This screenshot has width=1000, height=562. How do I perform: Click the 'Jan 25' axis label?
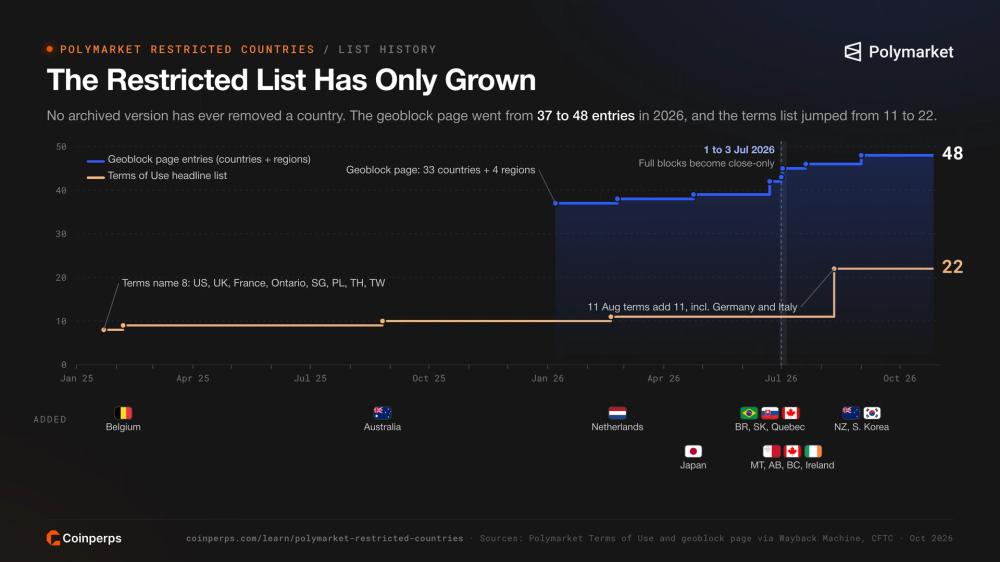click(77, 378)
